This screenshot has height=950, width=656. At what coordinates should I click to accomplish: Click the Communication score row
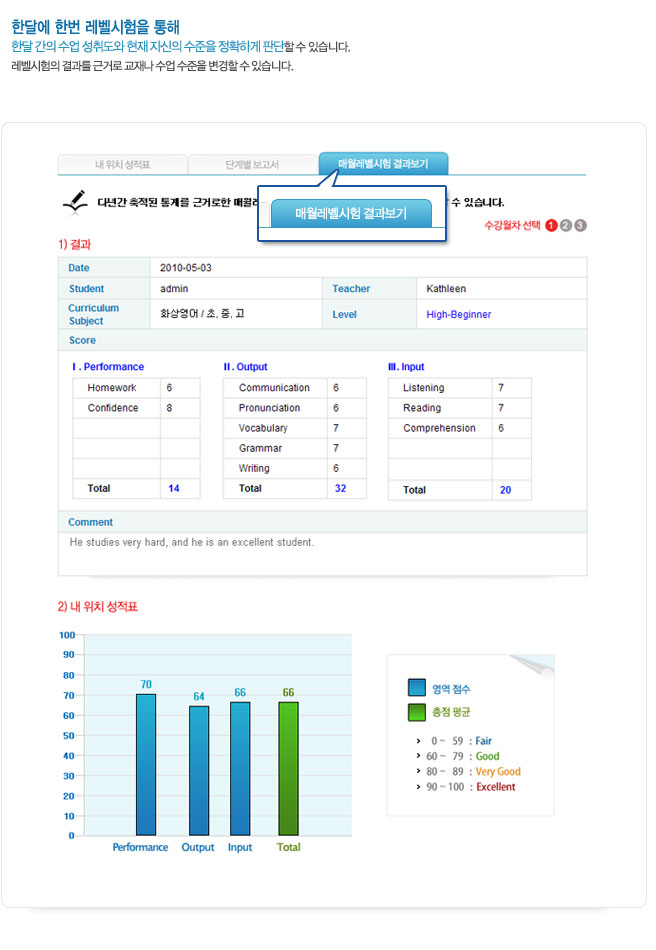(x=295, y=388)
